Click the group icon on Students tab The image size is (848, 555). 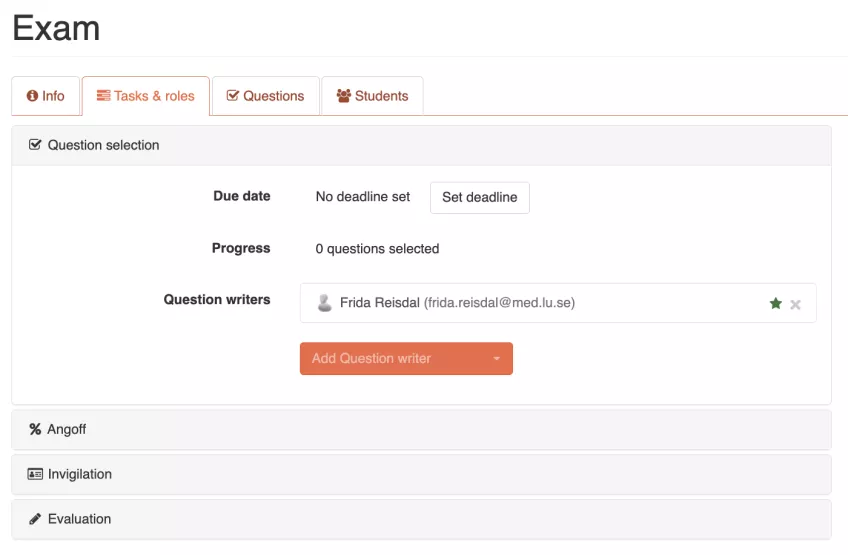click(343, 96)
